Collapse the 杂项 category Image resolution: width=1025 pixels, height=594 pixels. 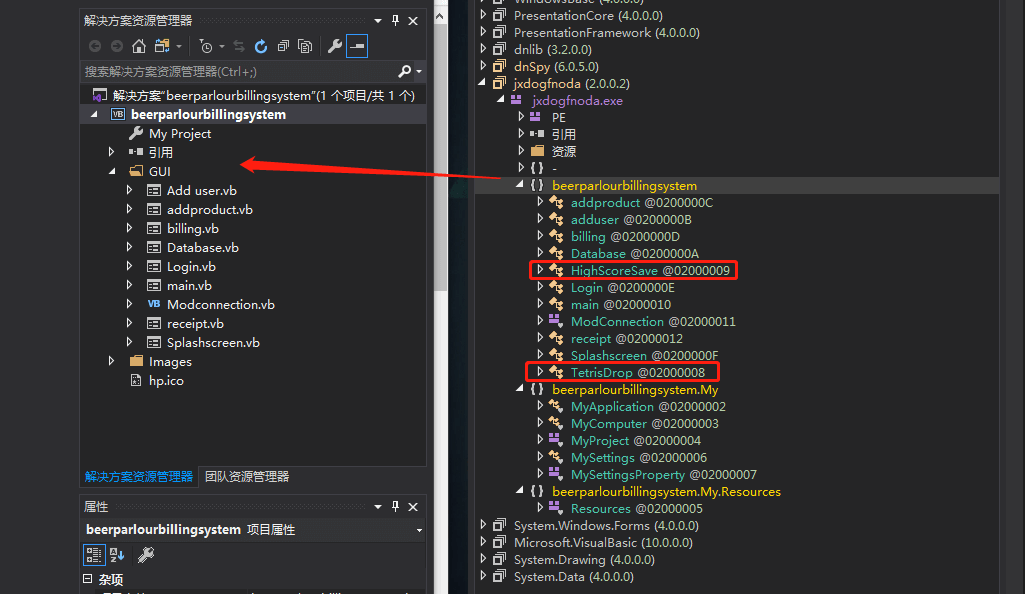pos(88,579)
